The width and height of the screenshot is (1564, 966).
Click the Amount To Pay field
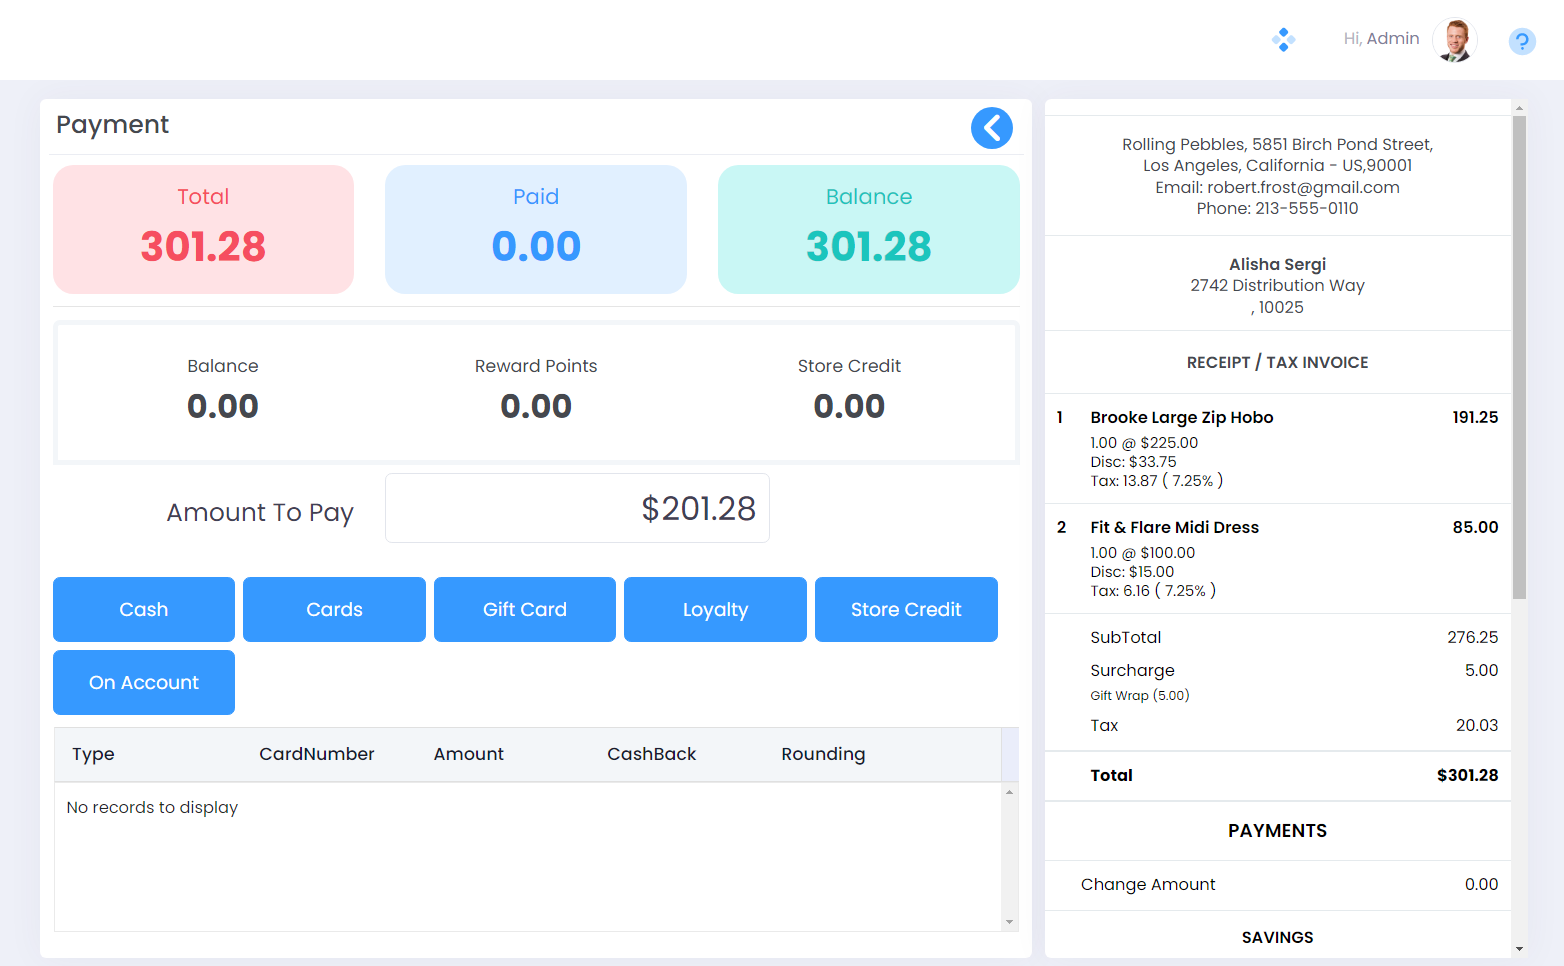point(577,508)
